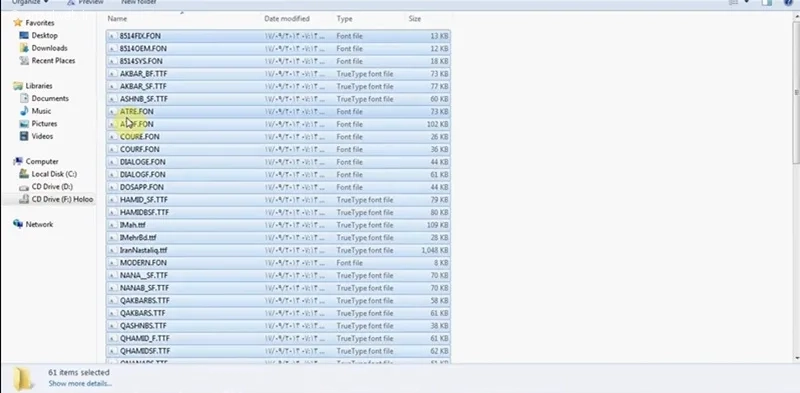Open the view options dropdown arrow

[x=747, y=3]
